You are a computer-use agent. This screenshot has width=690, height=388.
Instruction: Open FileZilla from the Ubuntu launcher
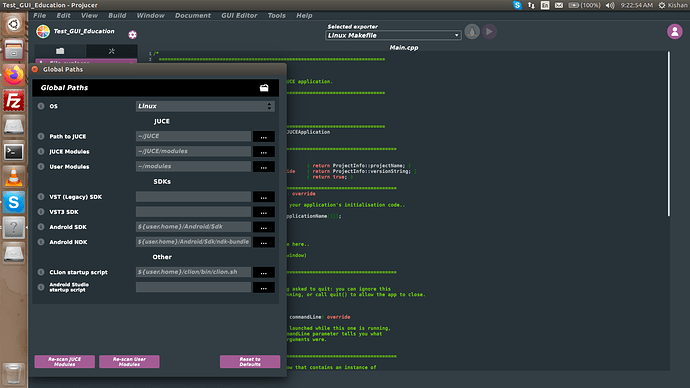pyautogui.click(x=14, y=101)
